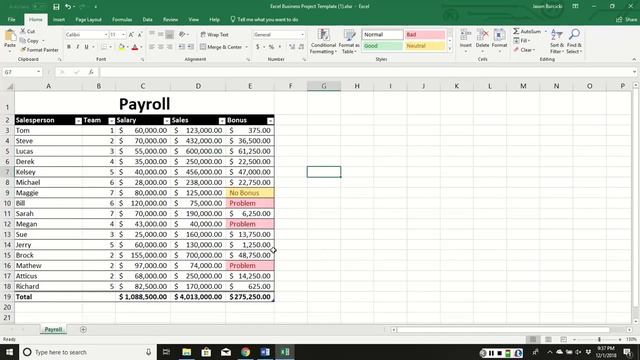Switch to Page Layout view

548,340
